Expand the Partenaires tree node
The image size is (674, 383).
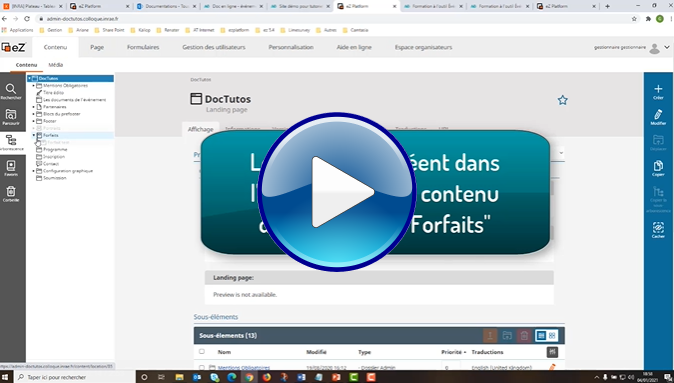tap(34, 107)
